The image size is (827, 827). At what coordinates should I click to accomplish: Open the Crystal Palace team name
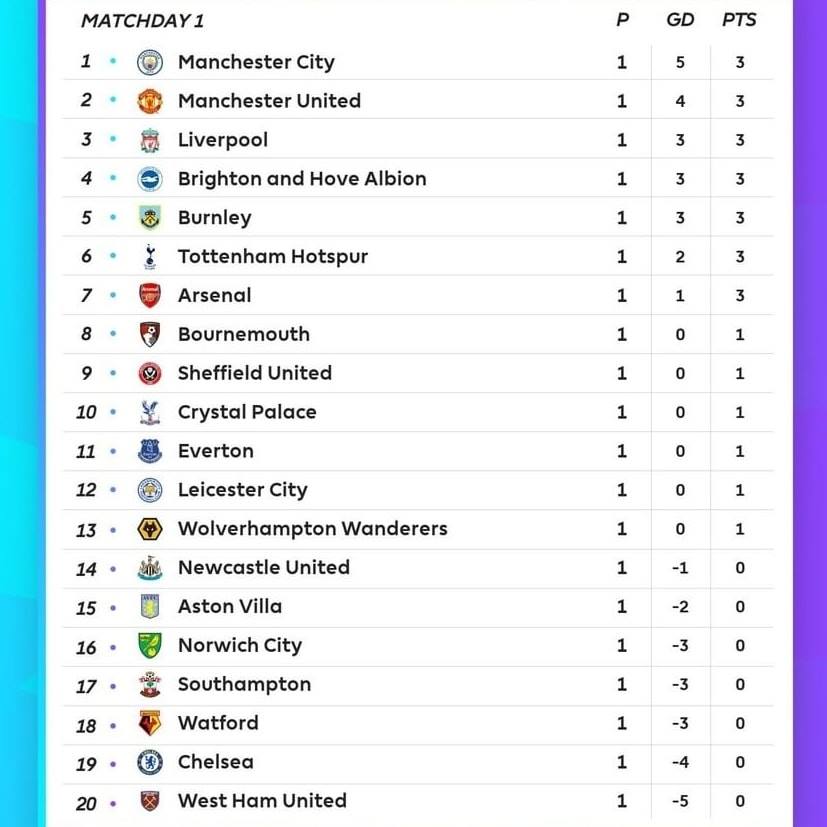(247, 412)
